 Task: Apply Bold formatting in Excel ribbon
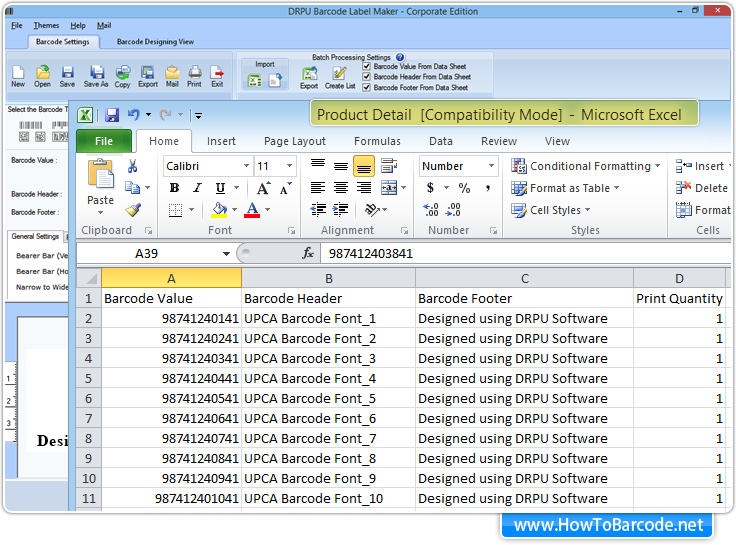point(174,188)
